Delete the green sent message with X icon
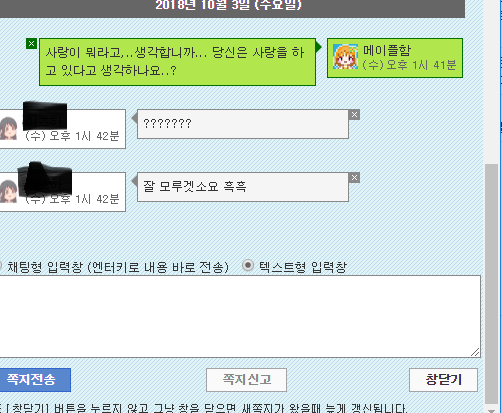Viewport: 502px width, 413px height. [31, 44]
